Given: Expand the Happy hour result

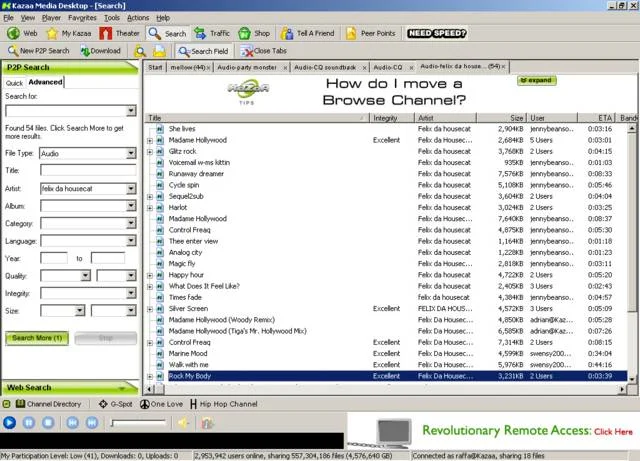Looking at the screenshot, I should (x=150, y=276).
